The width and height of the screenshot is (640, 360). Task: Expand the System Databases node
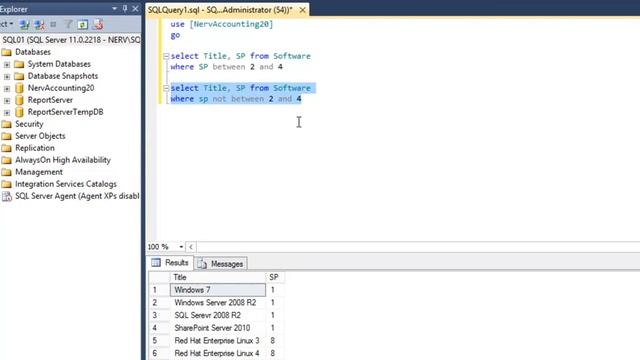point(7,64)
